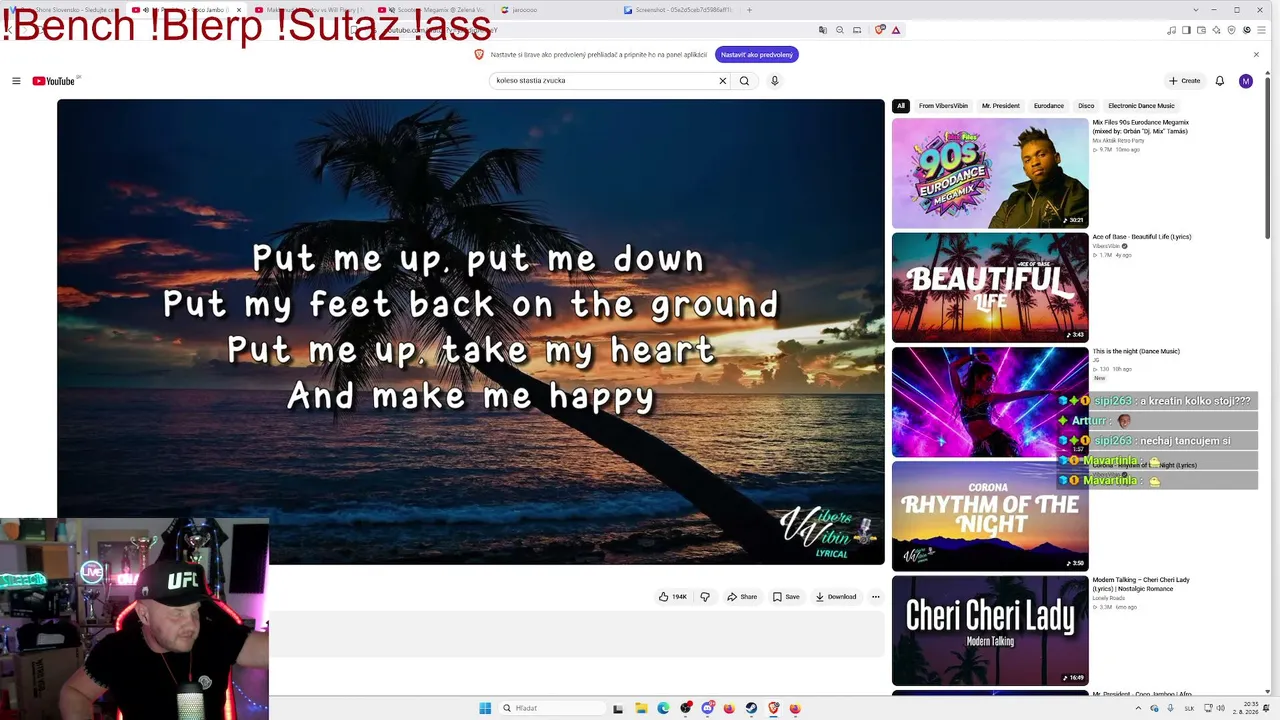This screenshot has height=720, width=1280.
Task: Go to the YouTube home logo
Action: pyautogui.click(x=55, y=81)
